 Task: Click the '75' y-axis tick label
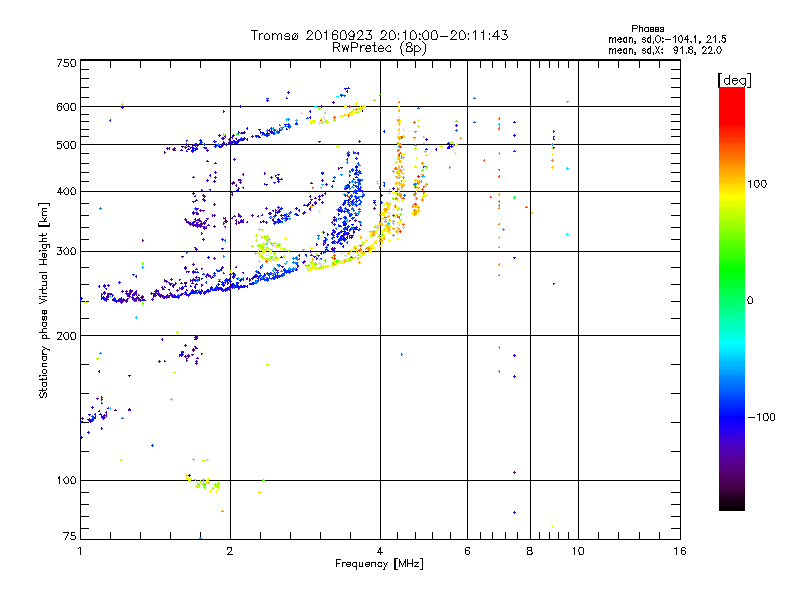(x=70, y=536)
